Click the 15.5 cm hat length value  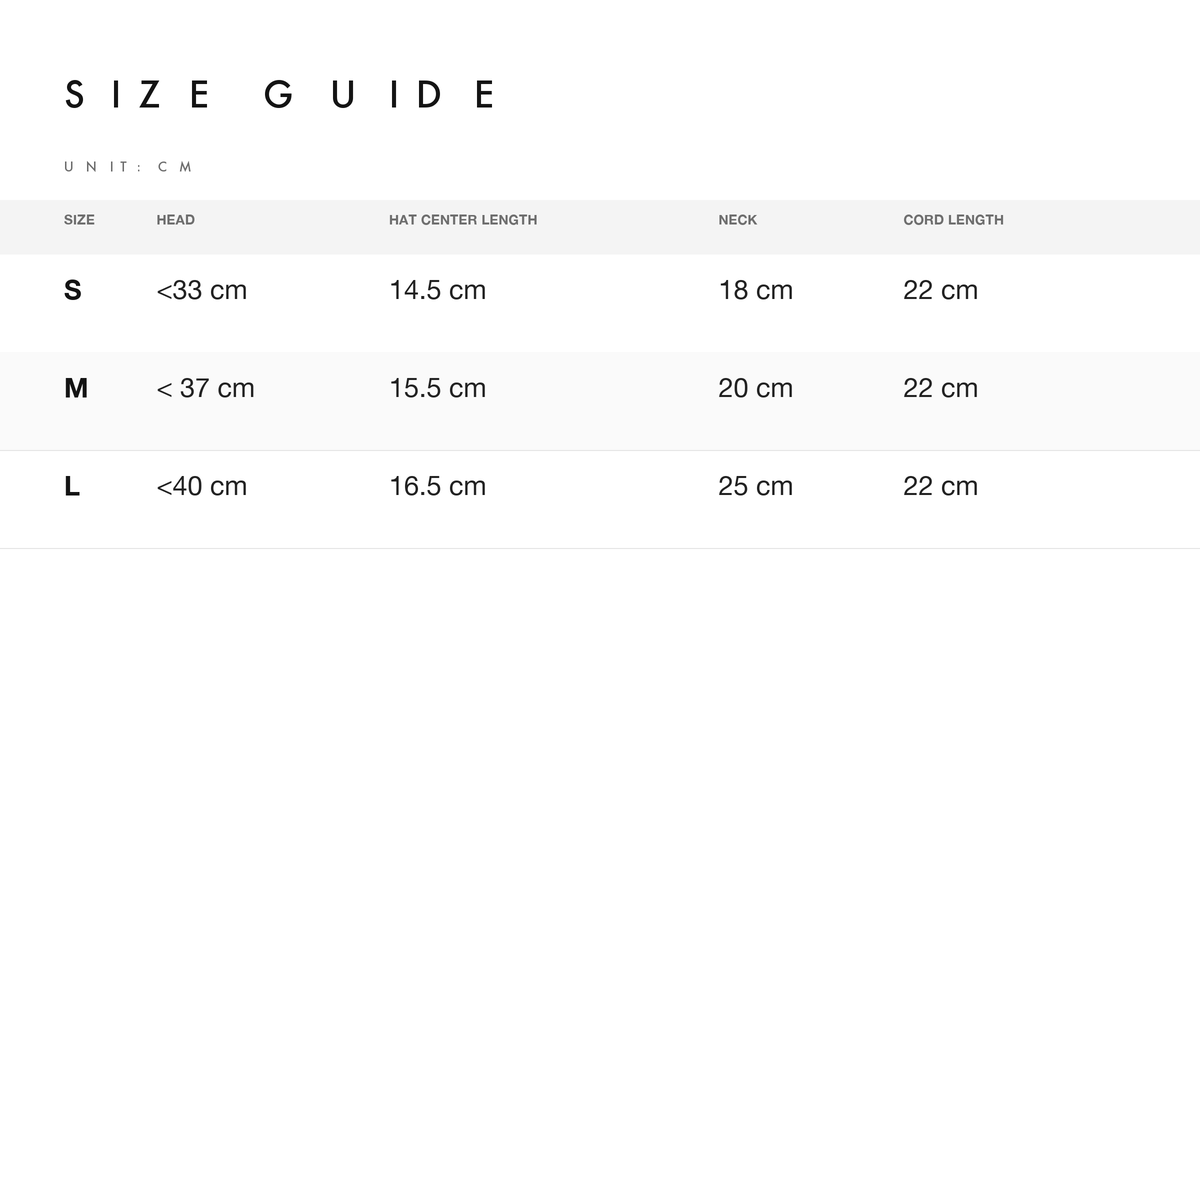click(438, 388)
